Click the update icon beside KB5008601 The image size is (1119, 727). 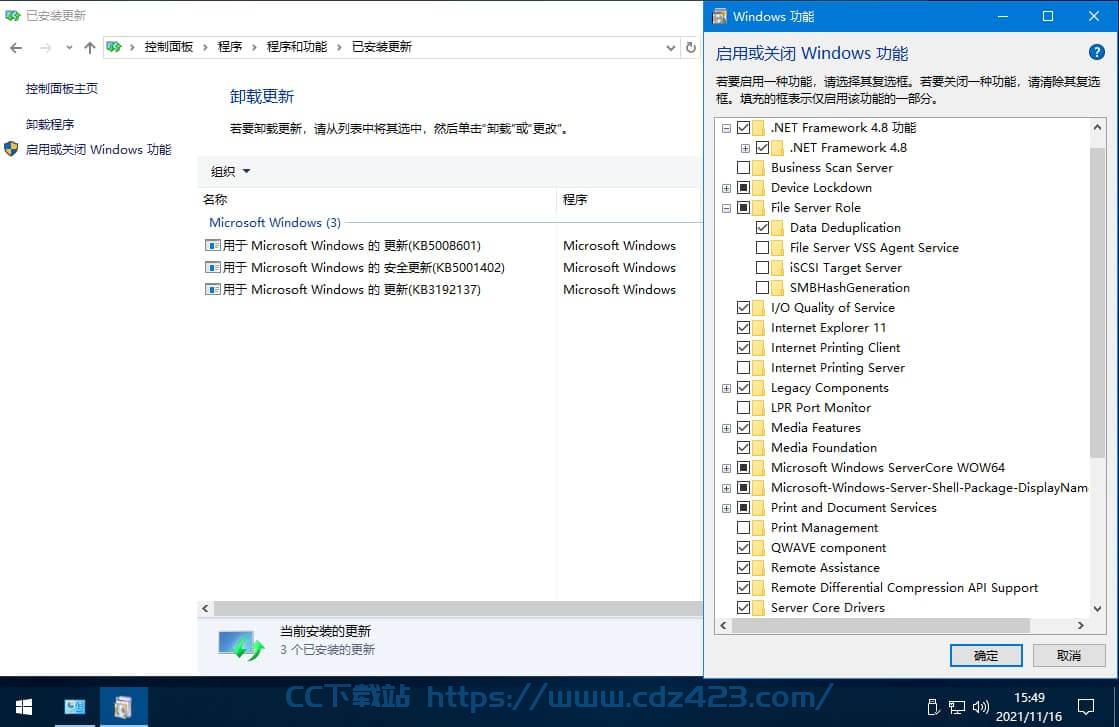[213, 245]
